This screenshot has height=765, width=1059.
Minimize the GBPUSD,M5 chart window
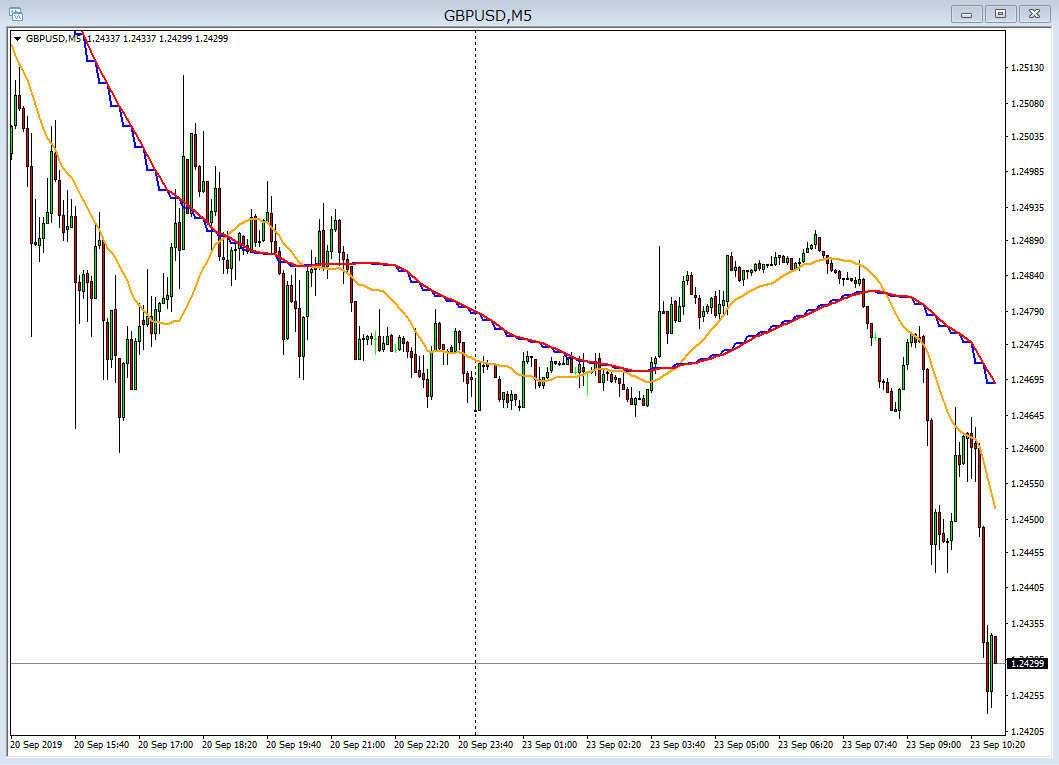(x=966, y=14)
